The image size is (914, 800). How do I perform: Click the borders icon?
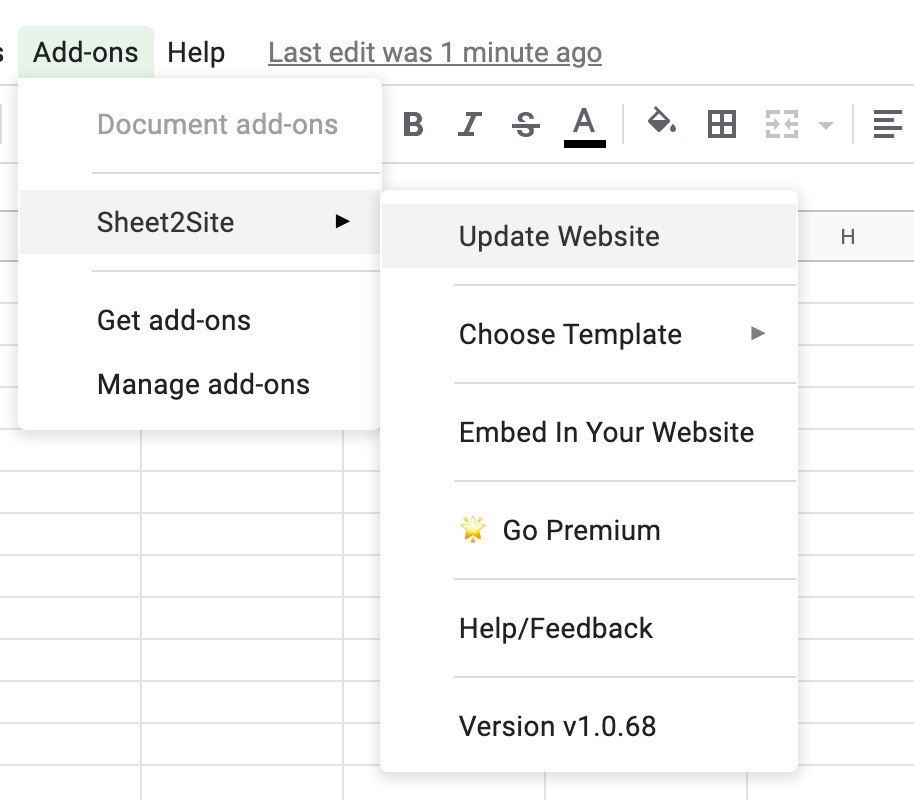721,125
